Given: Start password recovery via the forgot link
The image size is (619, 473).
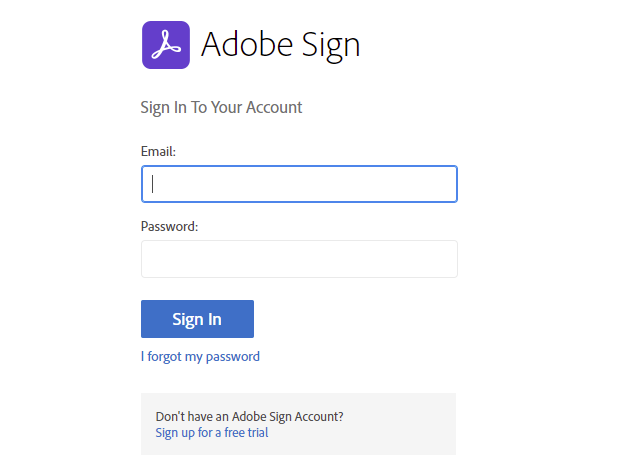Looking at the screenshot, I should click(200, 356).
